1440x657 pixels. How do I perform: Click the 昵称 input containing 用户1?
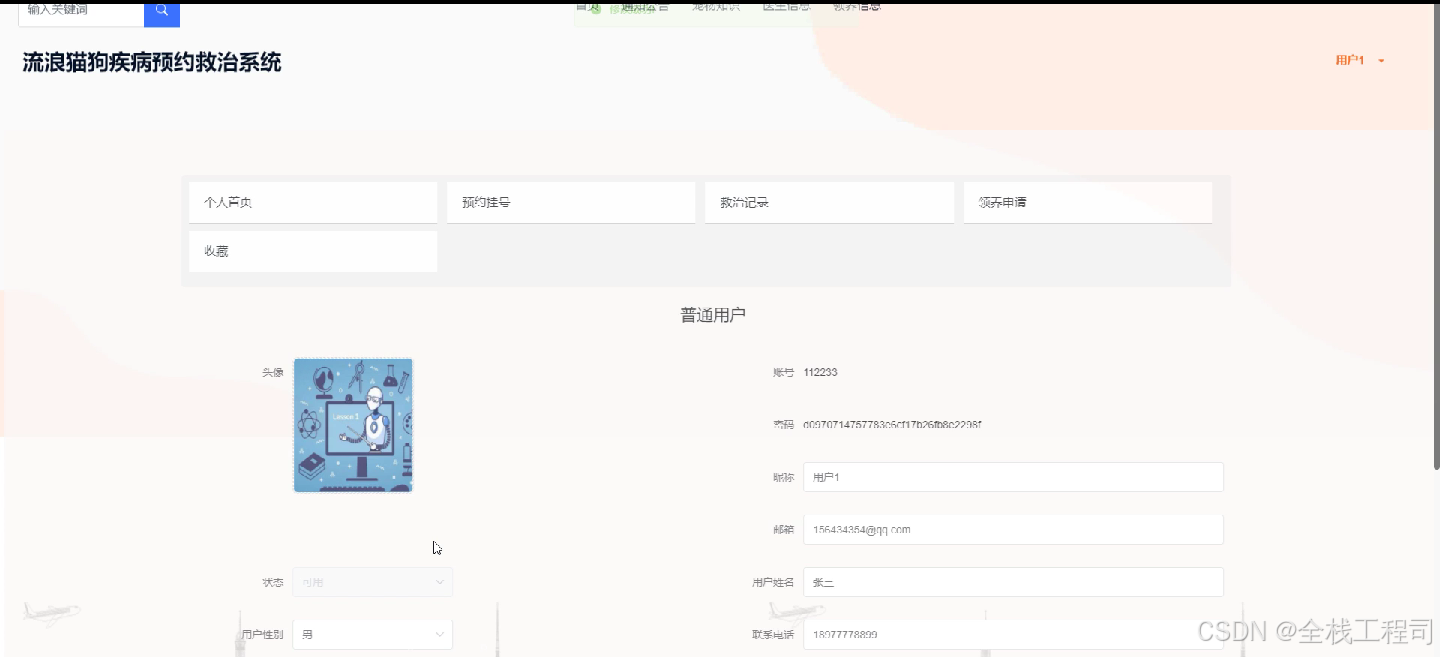(x=1013, y=477)
